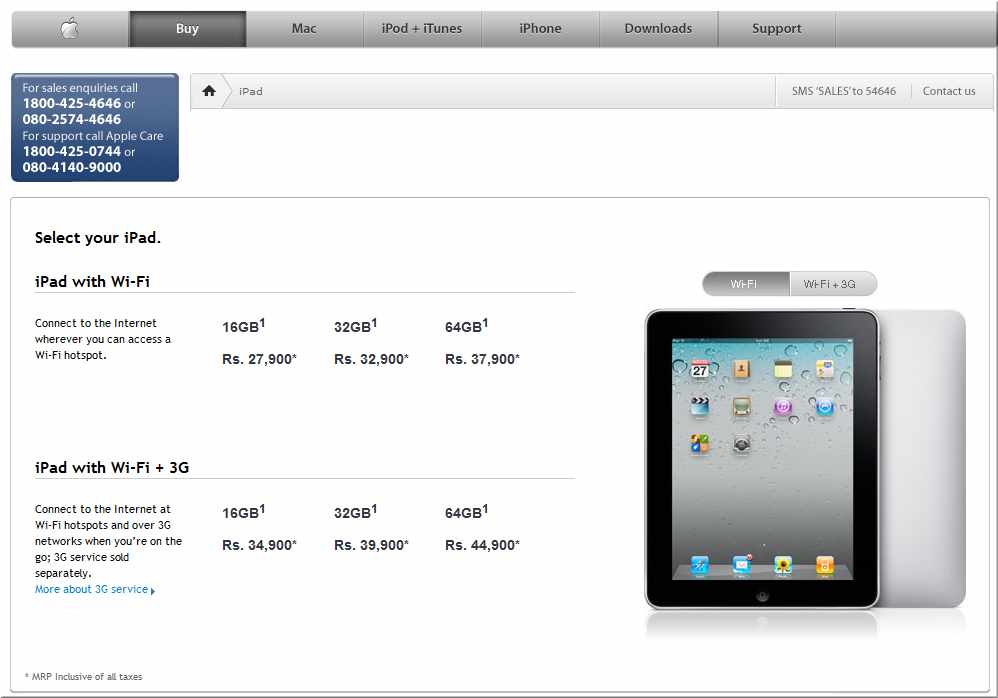Select 16GB under iPad with Wi-Fi
998x698 pixels.
(x=243, y=326)
